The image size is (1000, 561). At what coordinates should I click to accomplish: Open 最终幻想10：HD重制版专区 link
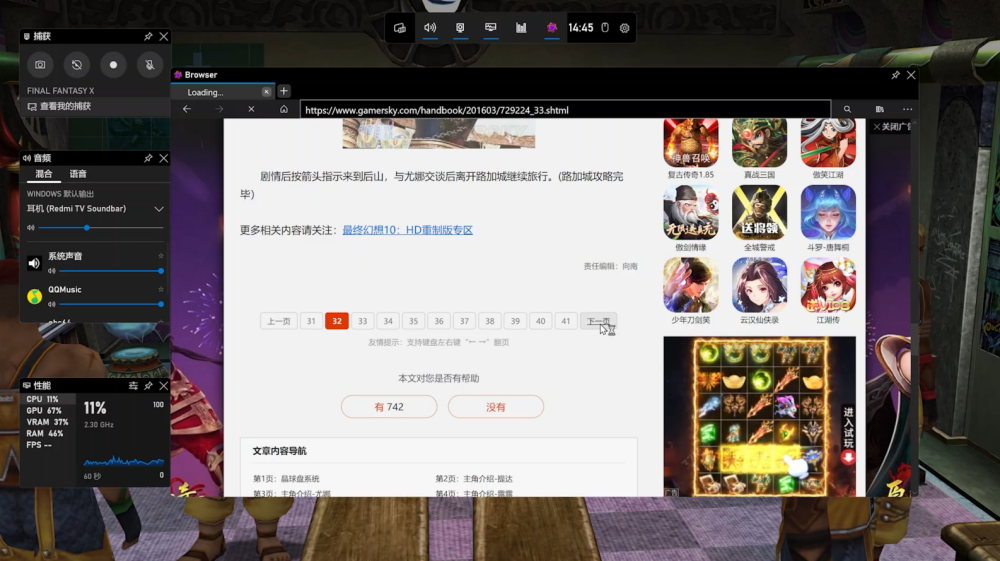click(x=408, y=230)
